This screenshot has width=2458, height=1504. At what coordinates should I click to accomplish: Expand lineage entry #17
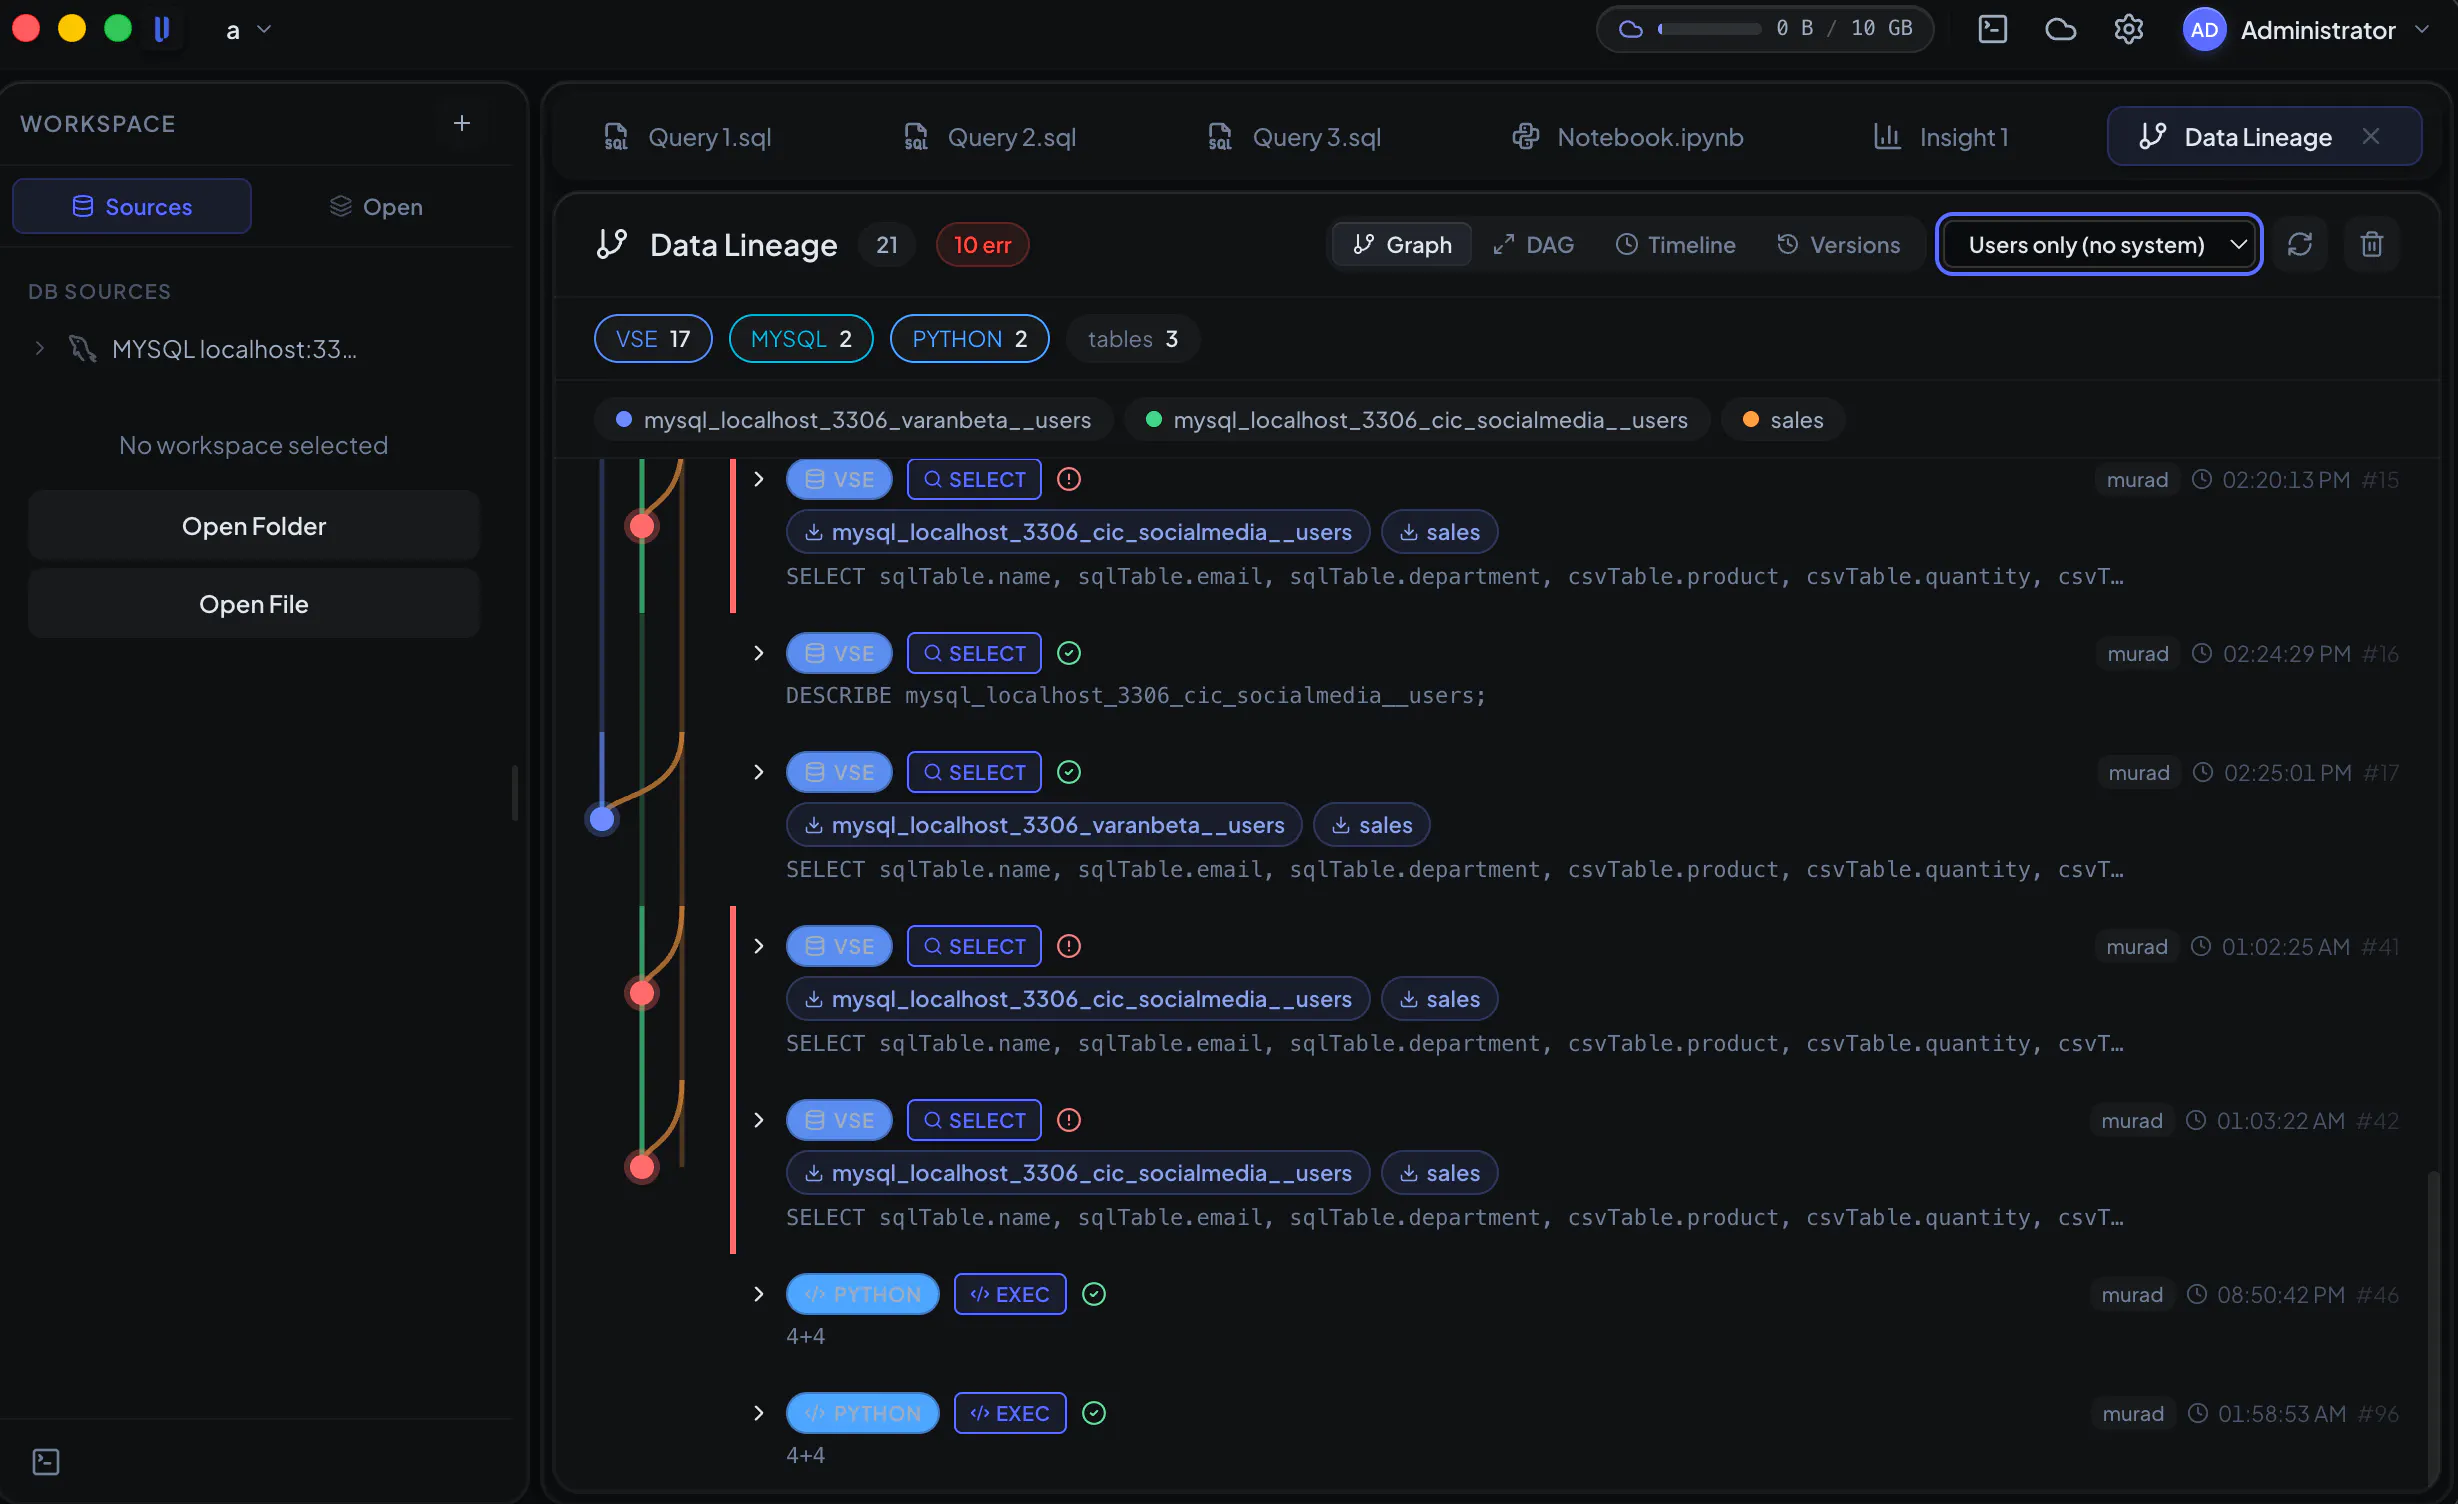[x=758, y=772]
